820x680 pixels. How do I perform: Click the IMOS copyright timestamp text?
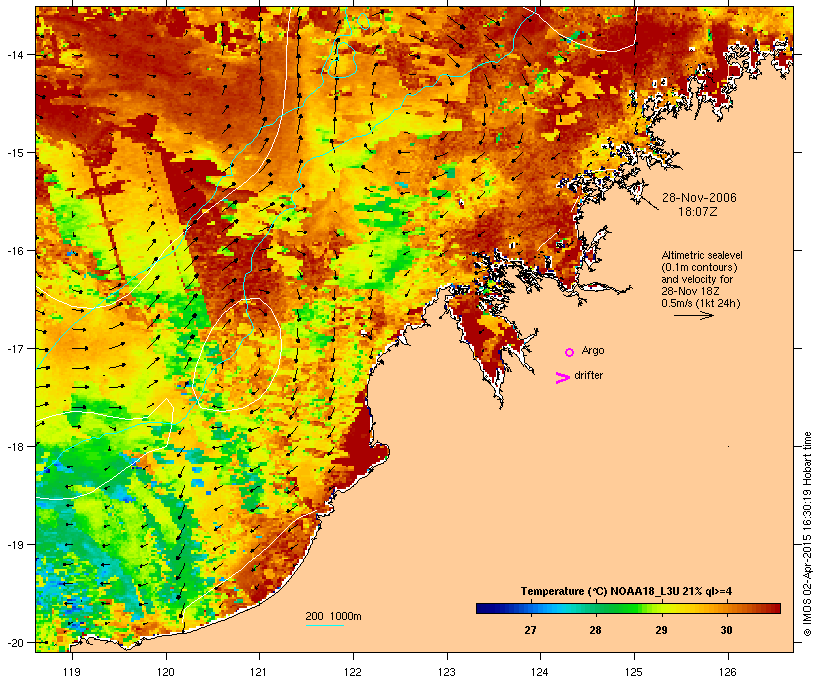point(807,534)
